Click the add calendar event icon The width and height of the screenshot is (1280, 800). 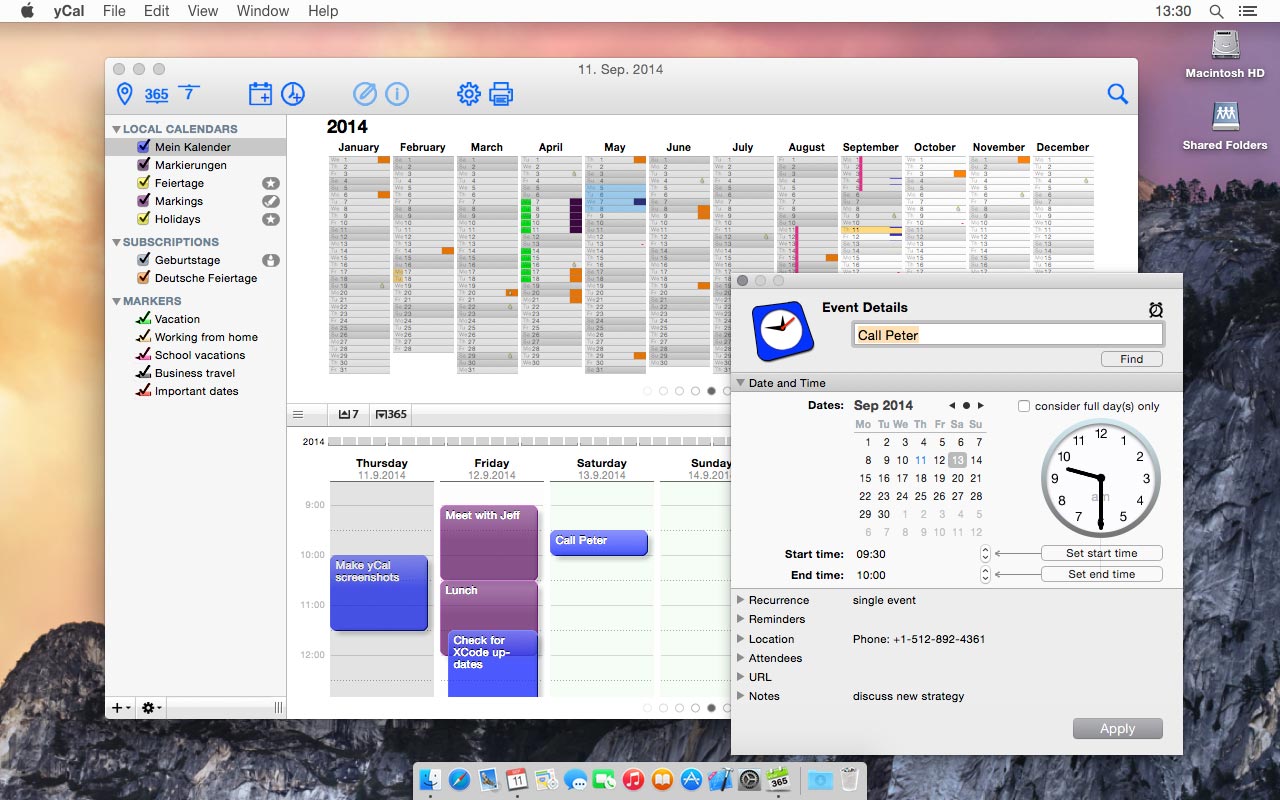[260, 94]
